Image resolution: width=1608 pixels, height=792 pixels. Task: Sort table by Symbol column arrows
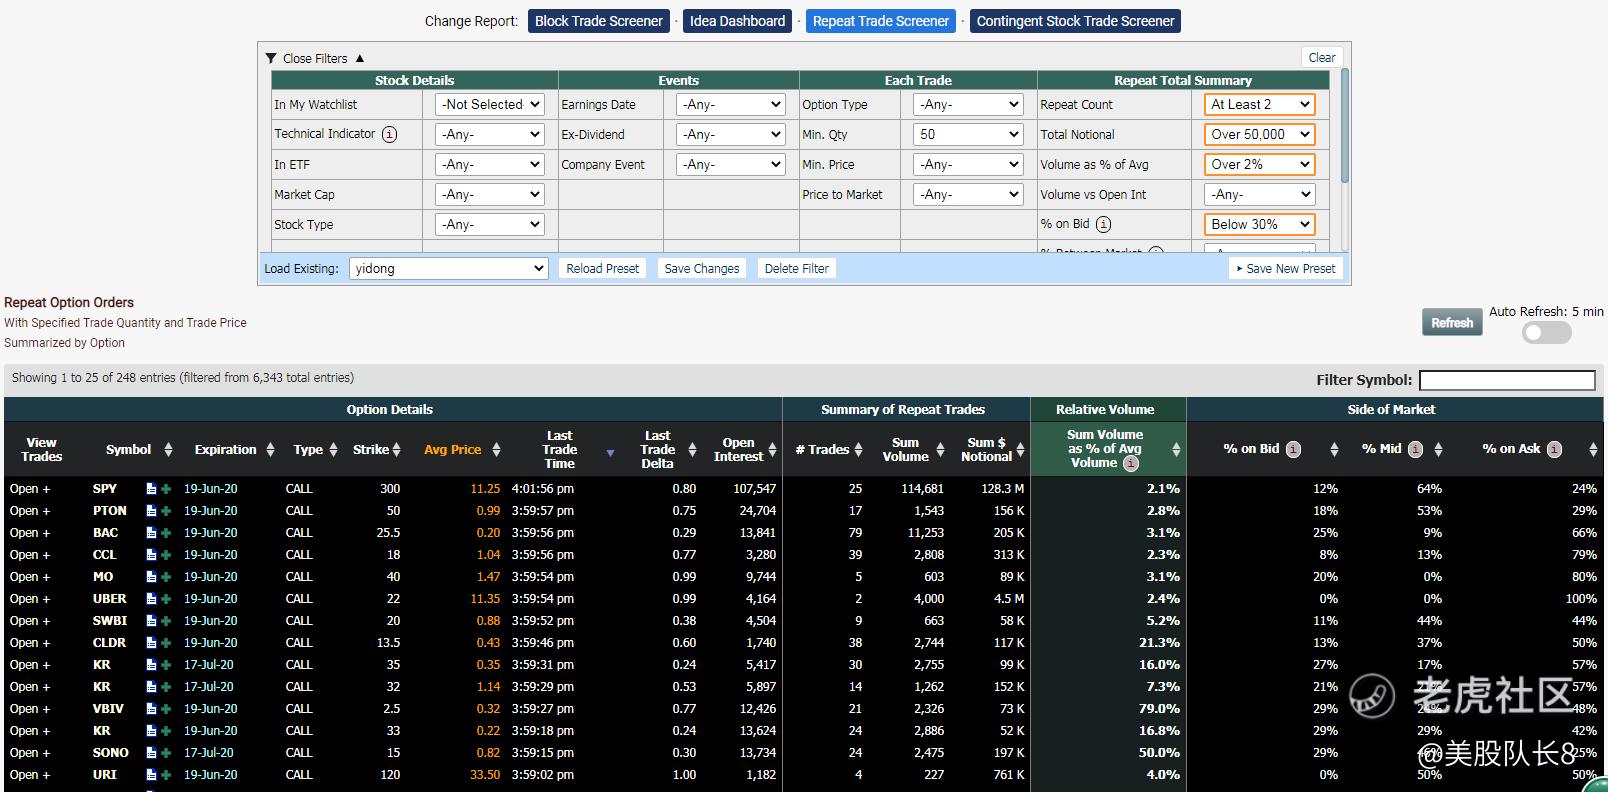tap(168, 450)
